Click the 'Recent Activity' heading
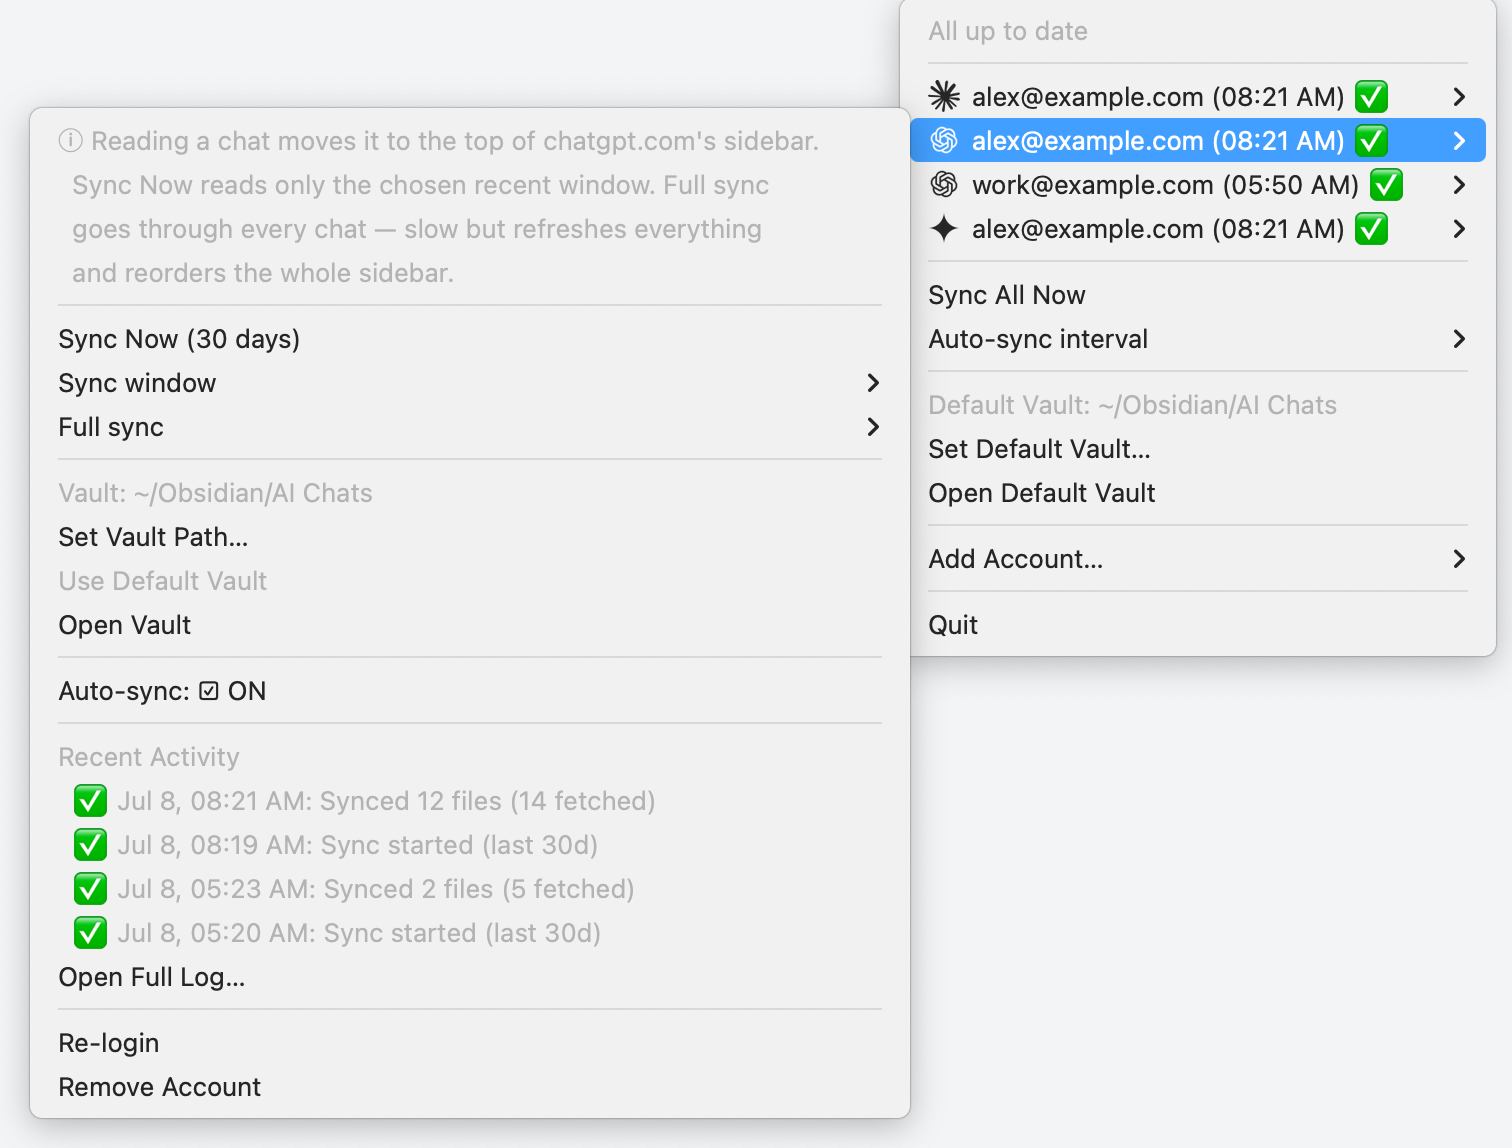 [x=149, y=757]
